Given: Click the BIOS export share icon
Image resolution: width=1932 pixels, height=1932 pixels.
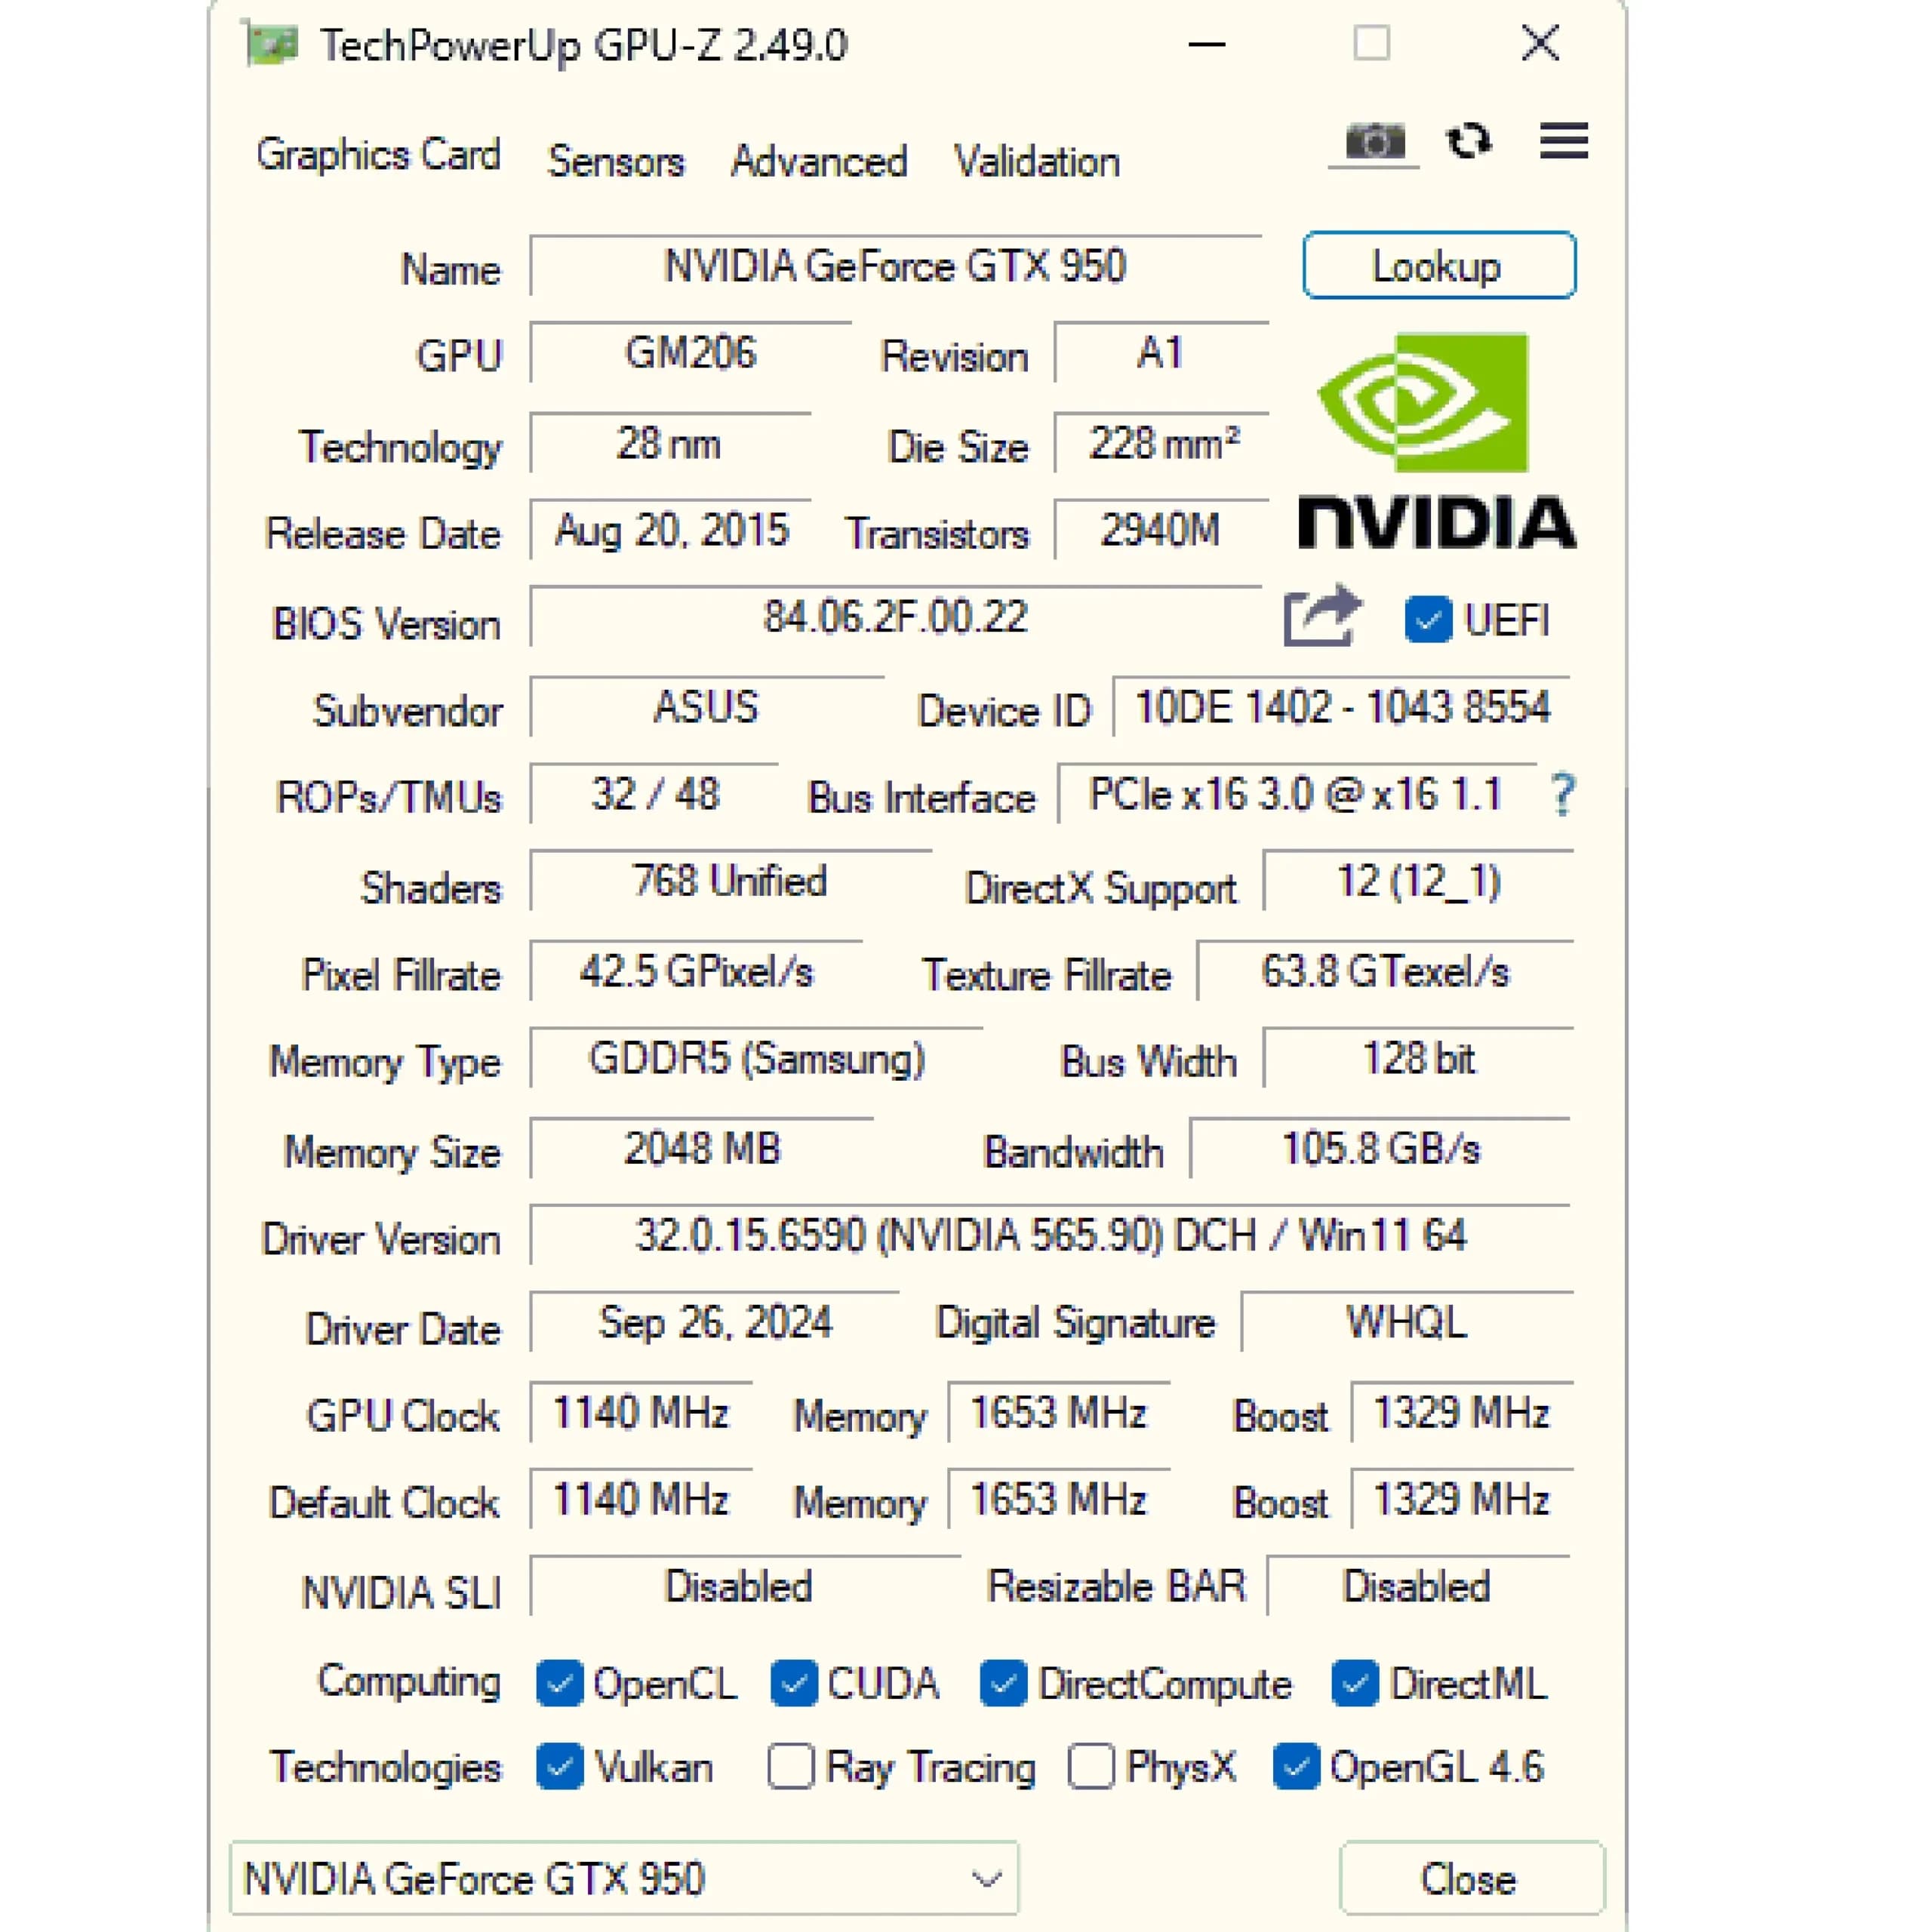Looking at the screenshot, I should [1322, 616].
